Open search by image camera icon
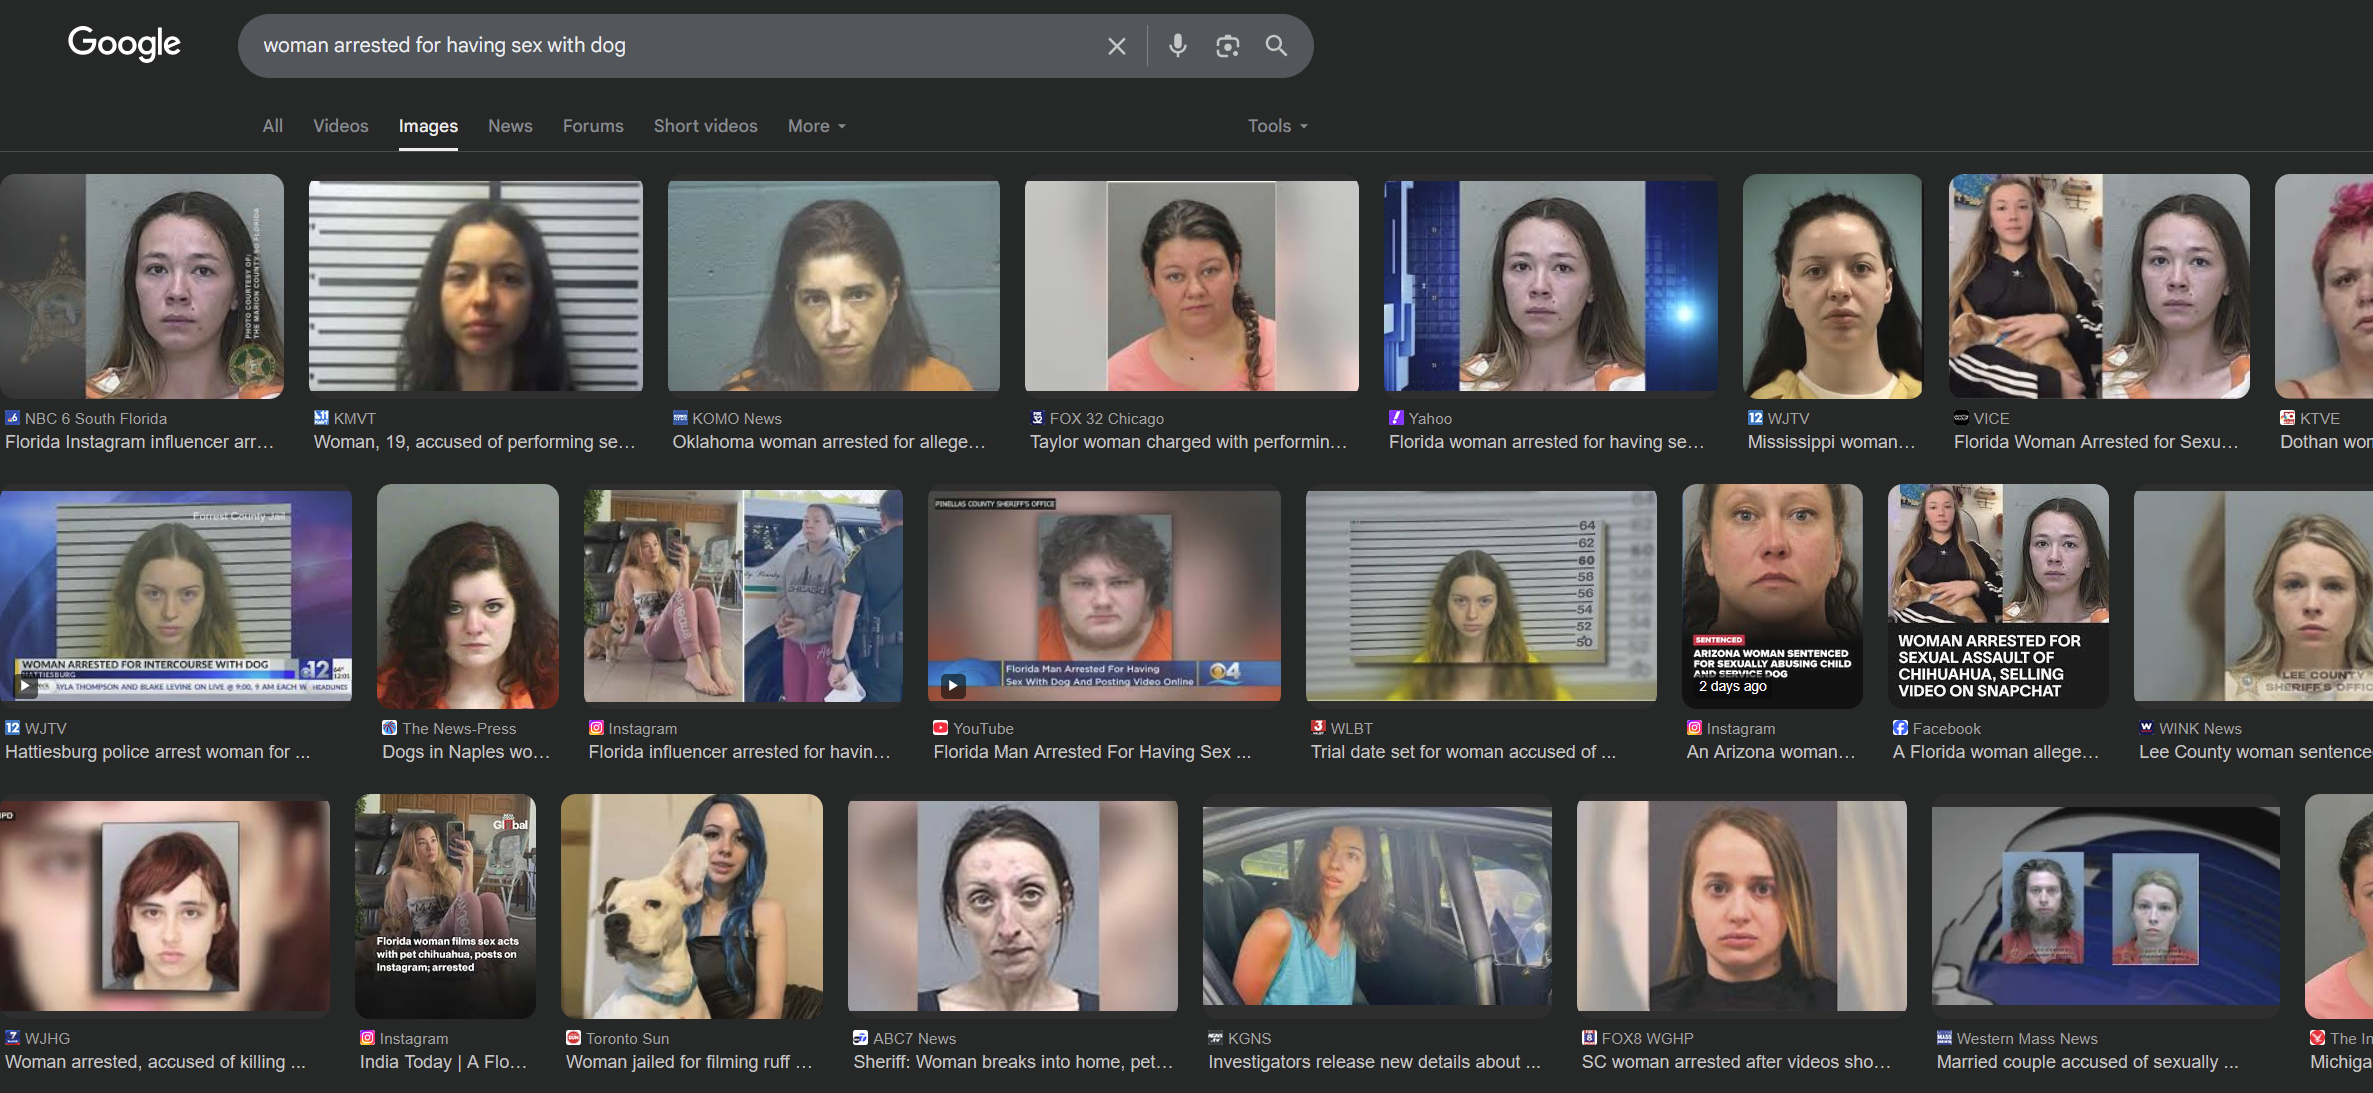 click(x=1227, y=46)
